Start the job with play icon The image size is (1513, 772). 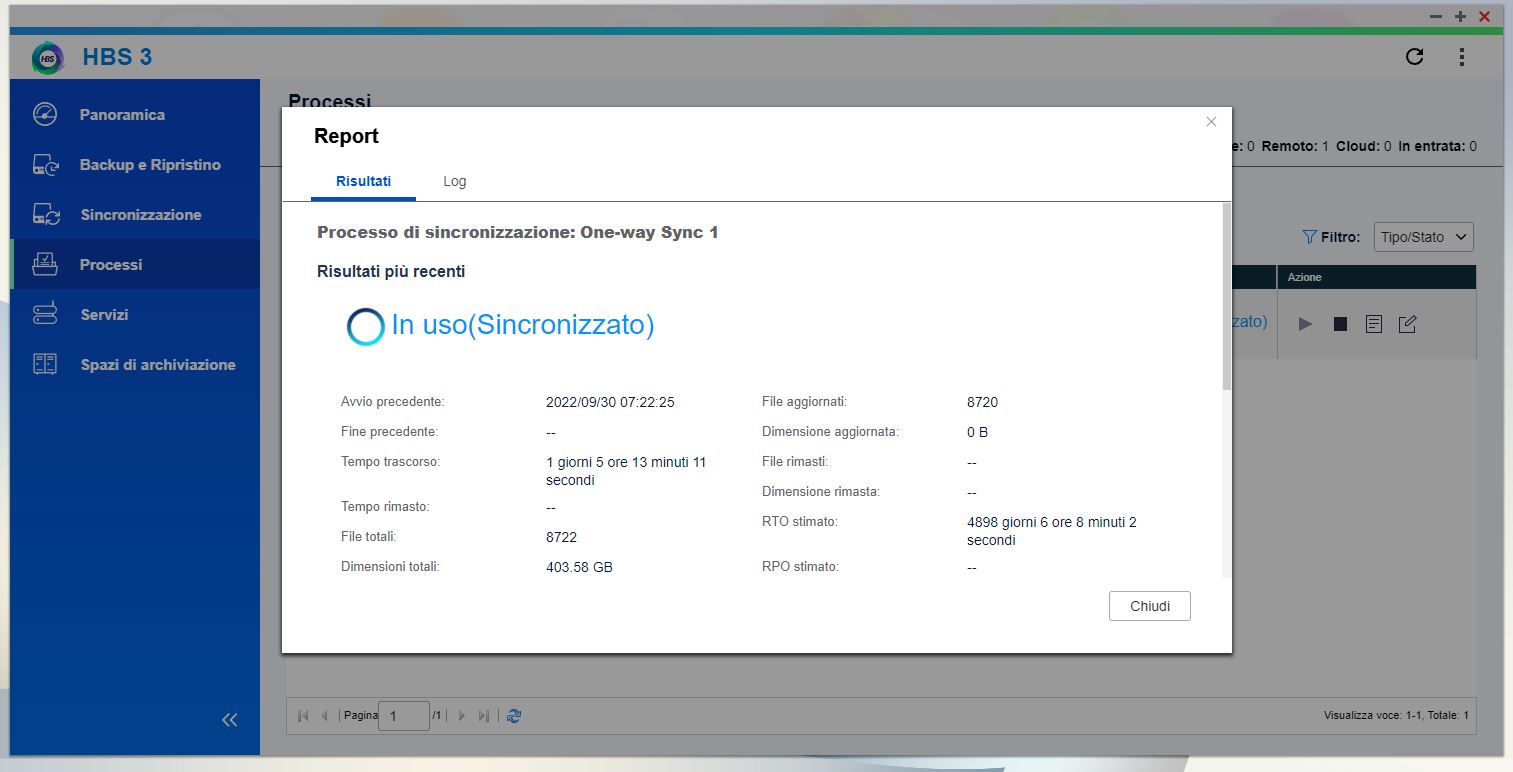pos(1305,324)
